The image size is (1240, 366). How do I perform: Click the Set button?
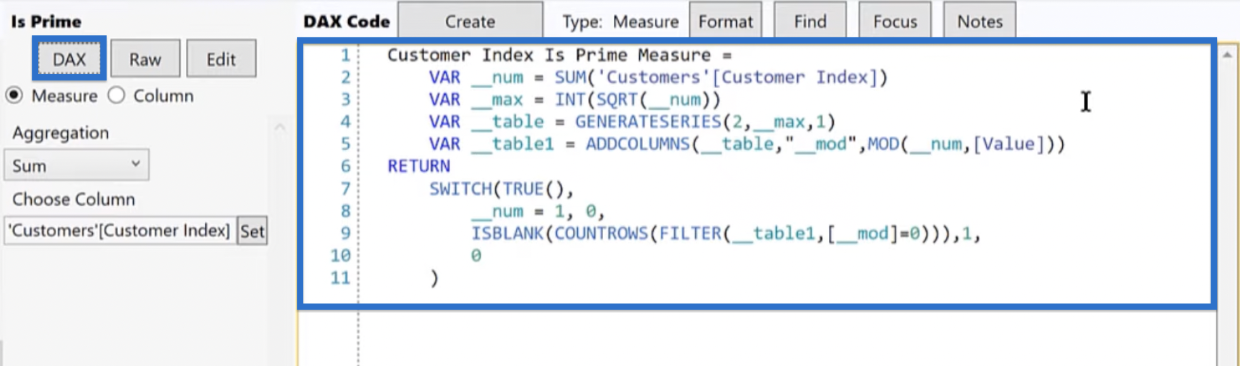(x=252, y=231)
